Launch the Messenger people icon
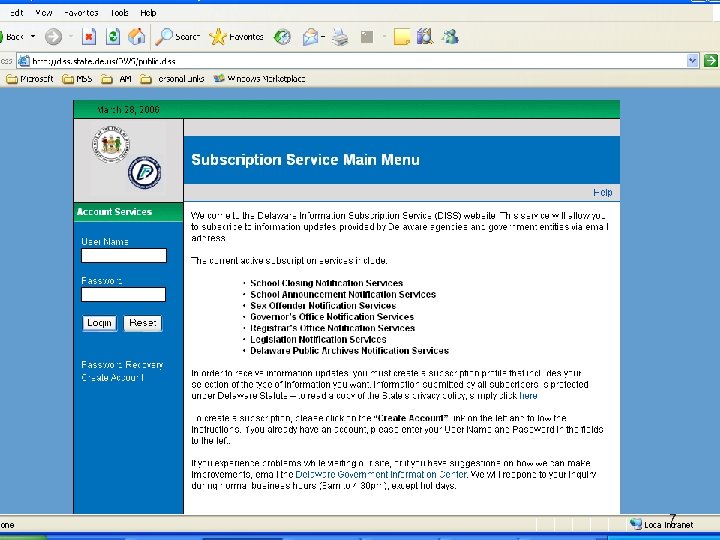 click(x=450, y=36)
